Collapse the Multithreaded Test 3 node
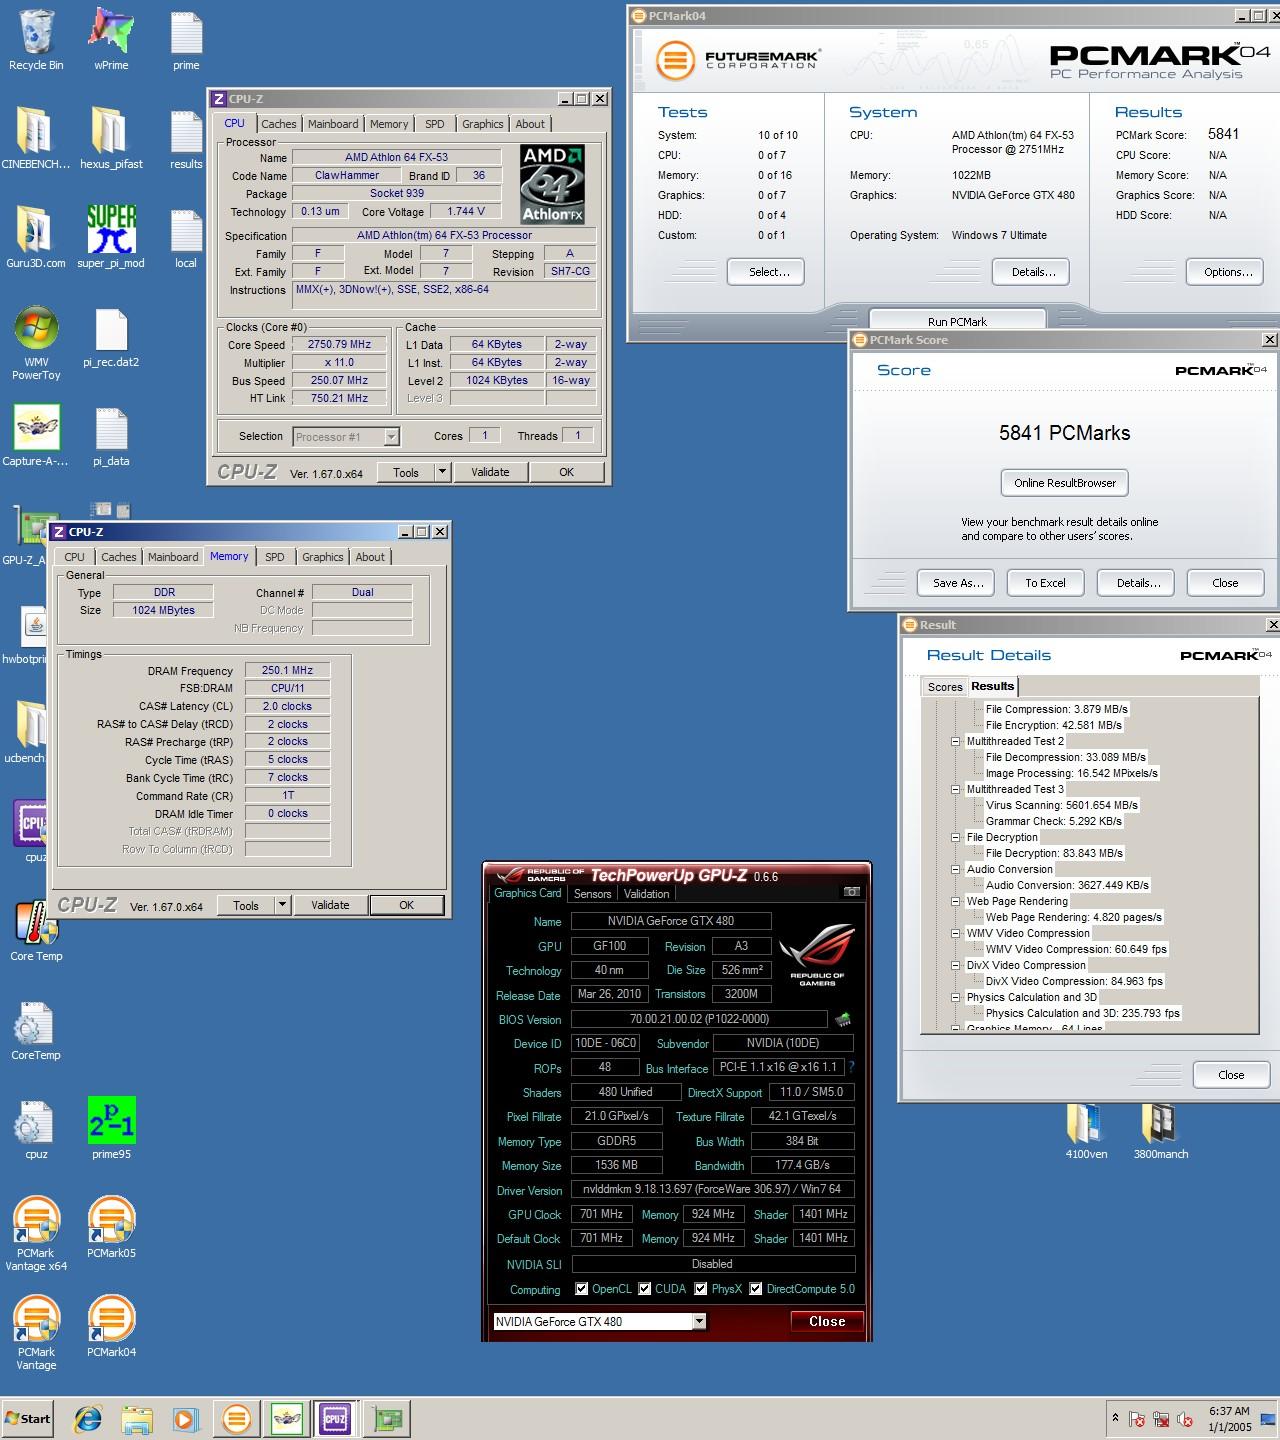1280x1440 pixels. (955, 789)
